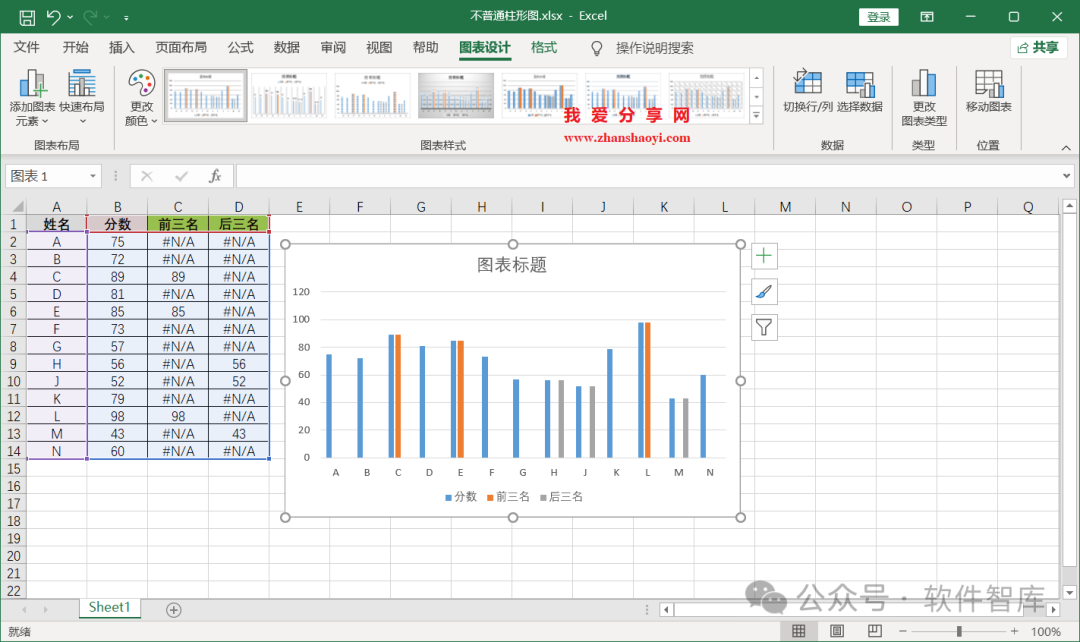Click the Redo arrow icon
Image resolution: width=1080 pixels, height=642 pixels.
point(90,17)
